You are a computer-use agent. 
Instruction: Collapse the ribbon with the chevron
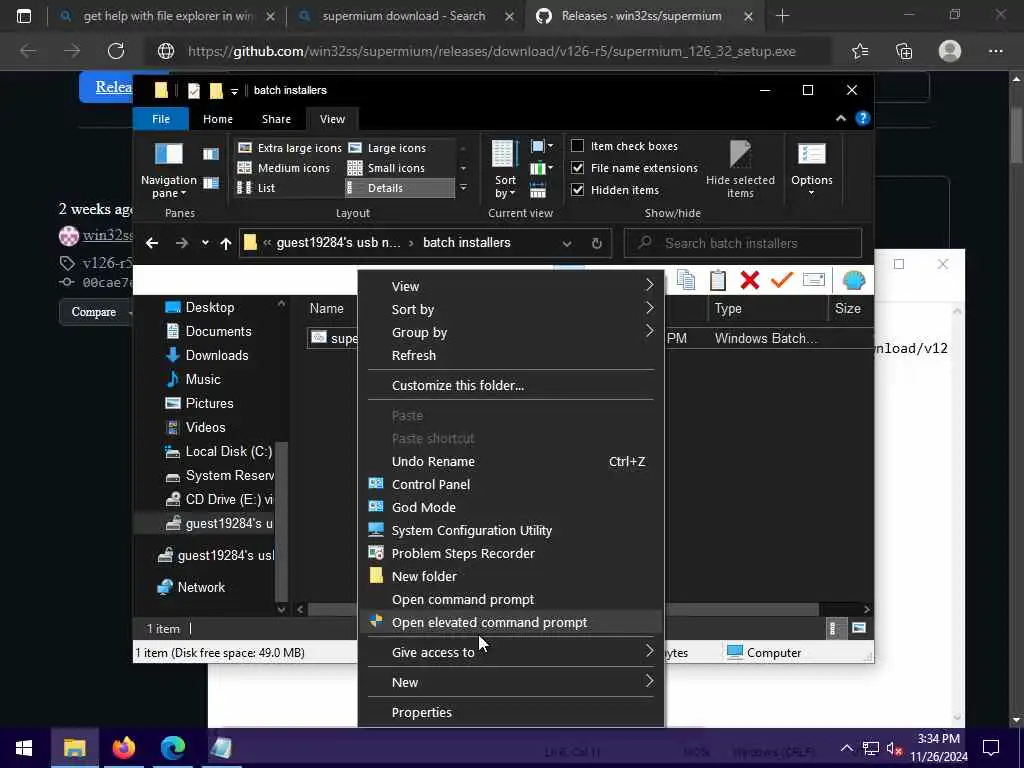(840, 118)
